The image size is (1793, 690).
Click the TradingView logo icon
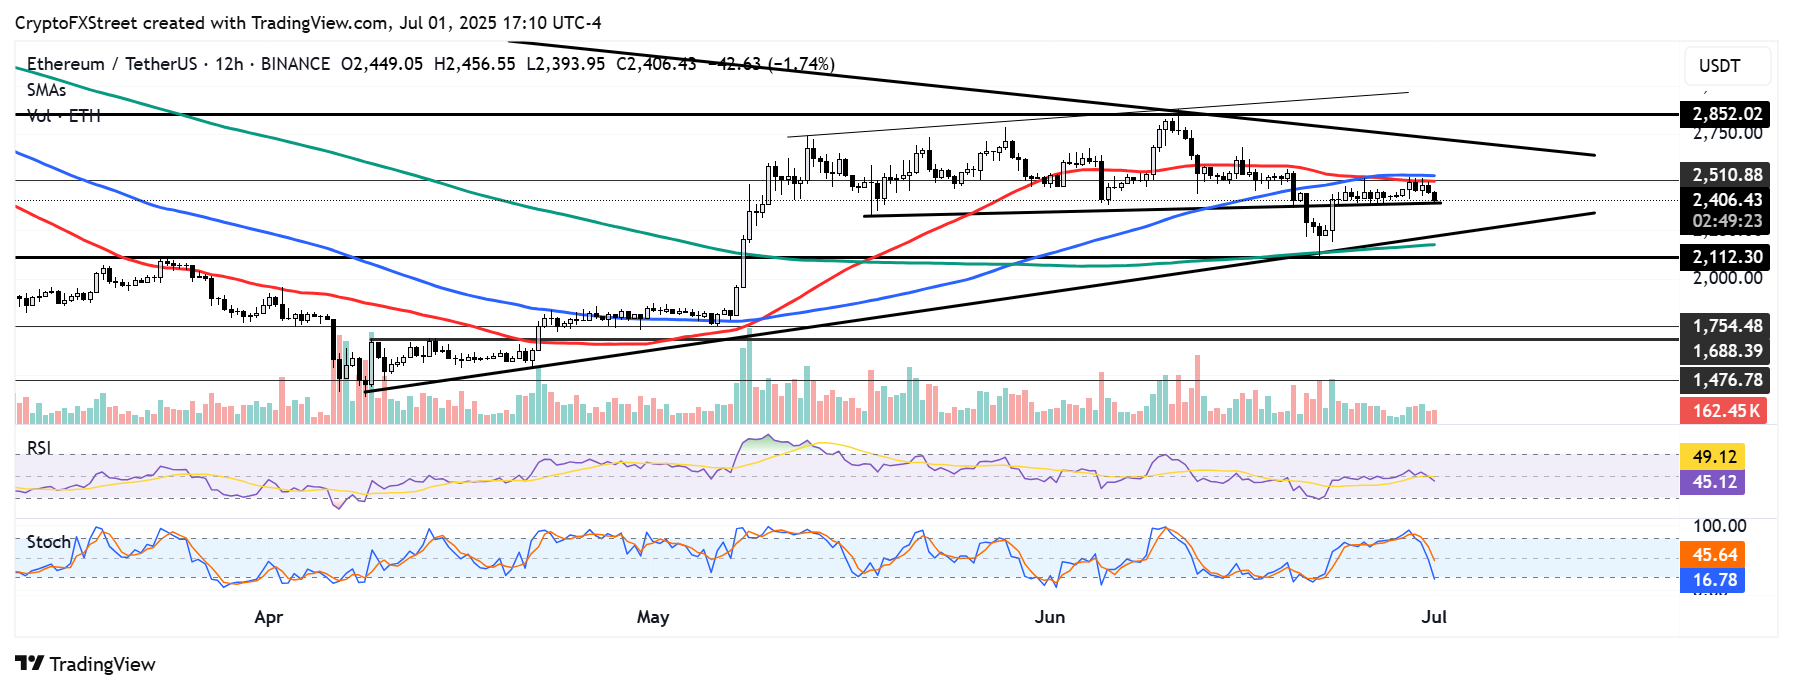(29, 664)
